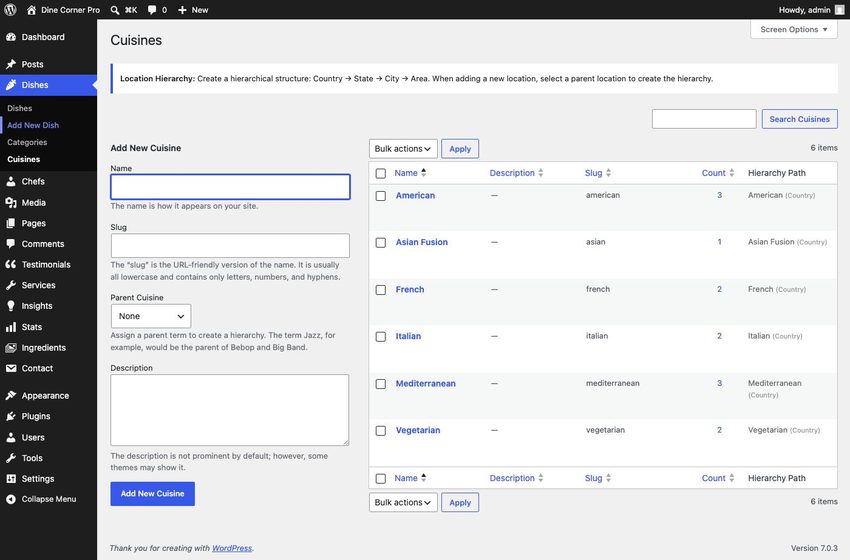Open the Mediterranean cuisine link
850x560 pixels.
point(426,383)
